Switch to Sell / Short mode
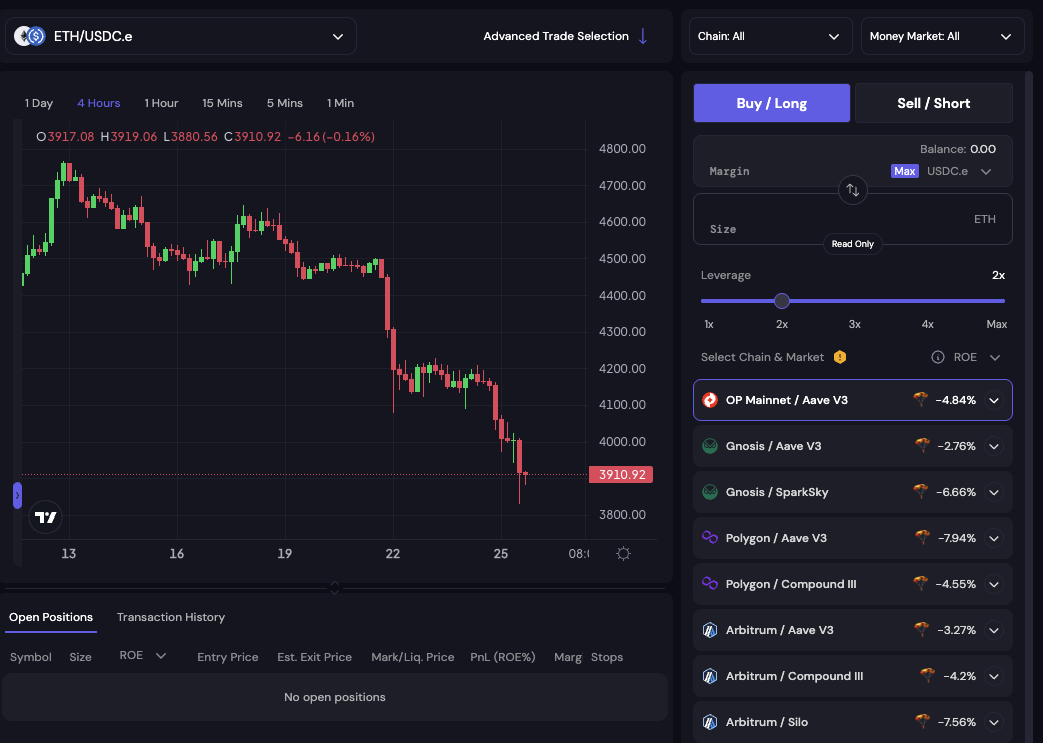The width and height of the screenshot is (1043, 743). (933, 102)
